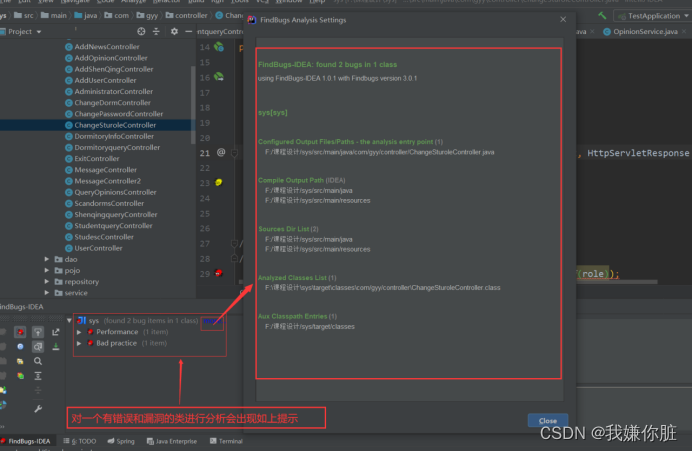Click the magnifier search icon in FindBugs panel
This screenshot has height=452, width=693.
pos(38,361)
